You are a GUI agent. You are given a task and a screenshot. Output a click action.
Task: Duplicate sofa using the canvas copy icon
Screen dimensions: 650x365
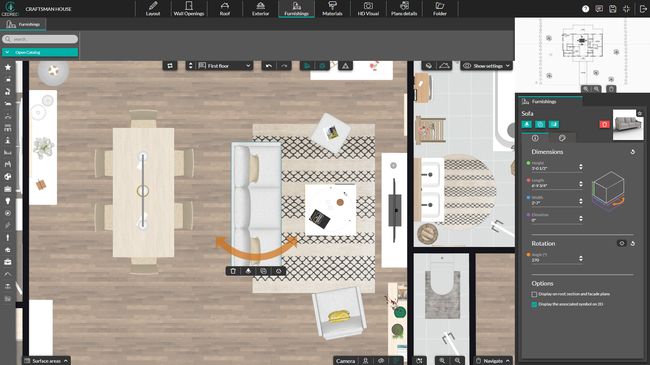coord(263,271)
